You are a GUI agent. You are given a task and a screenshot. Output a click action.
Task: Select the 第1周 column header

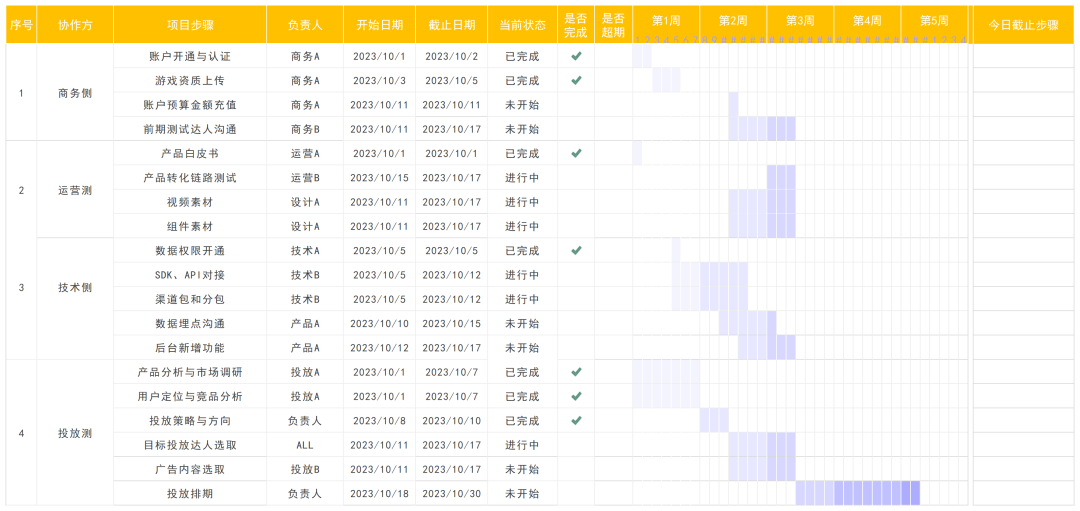(x=665, y=20)
